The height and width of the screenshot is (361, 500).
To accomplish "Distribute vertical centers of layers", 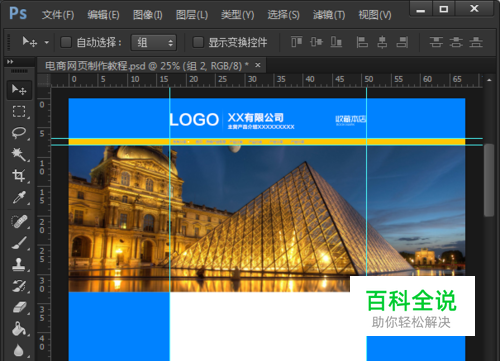I will click(456, 42).
